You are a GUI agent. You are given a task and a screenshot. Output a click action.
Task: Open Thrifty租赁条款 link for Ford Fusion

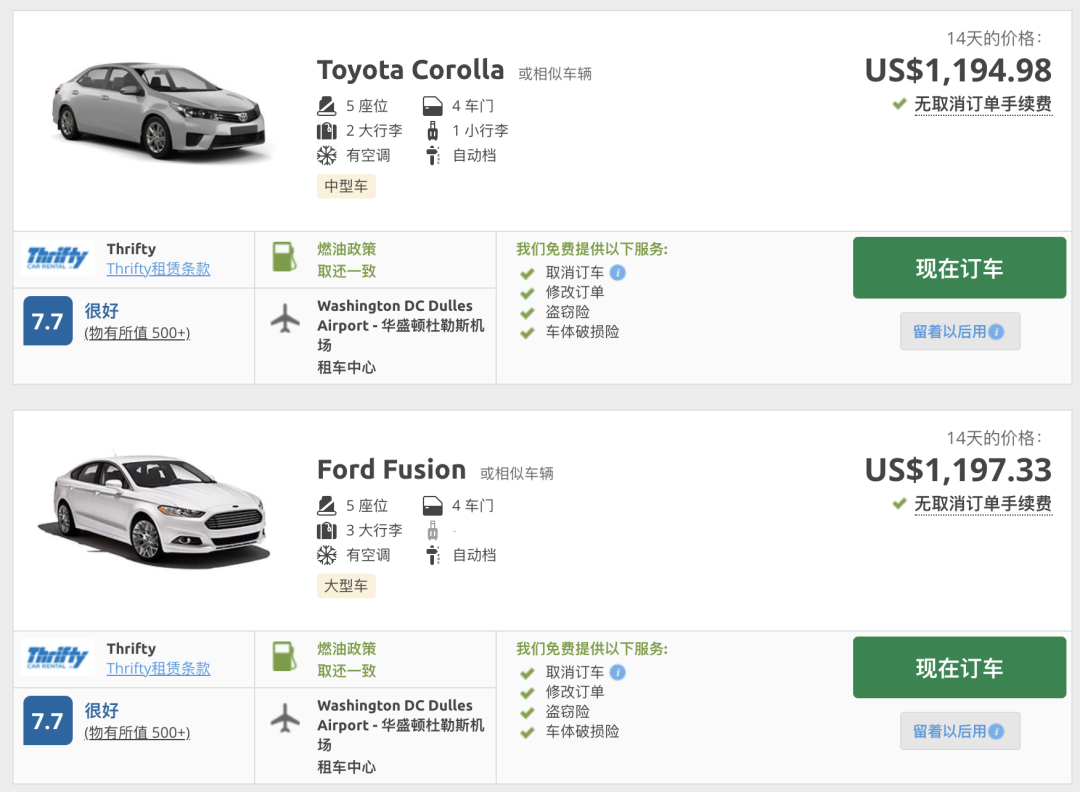[x=158, y=669]
